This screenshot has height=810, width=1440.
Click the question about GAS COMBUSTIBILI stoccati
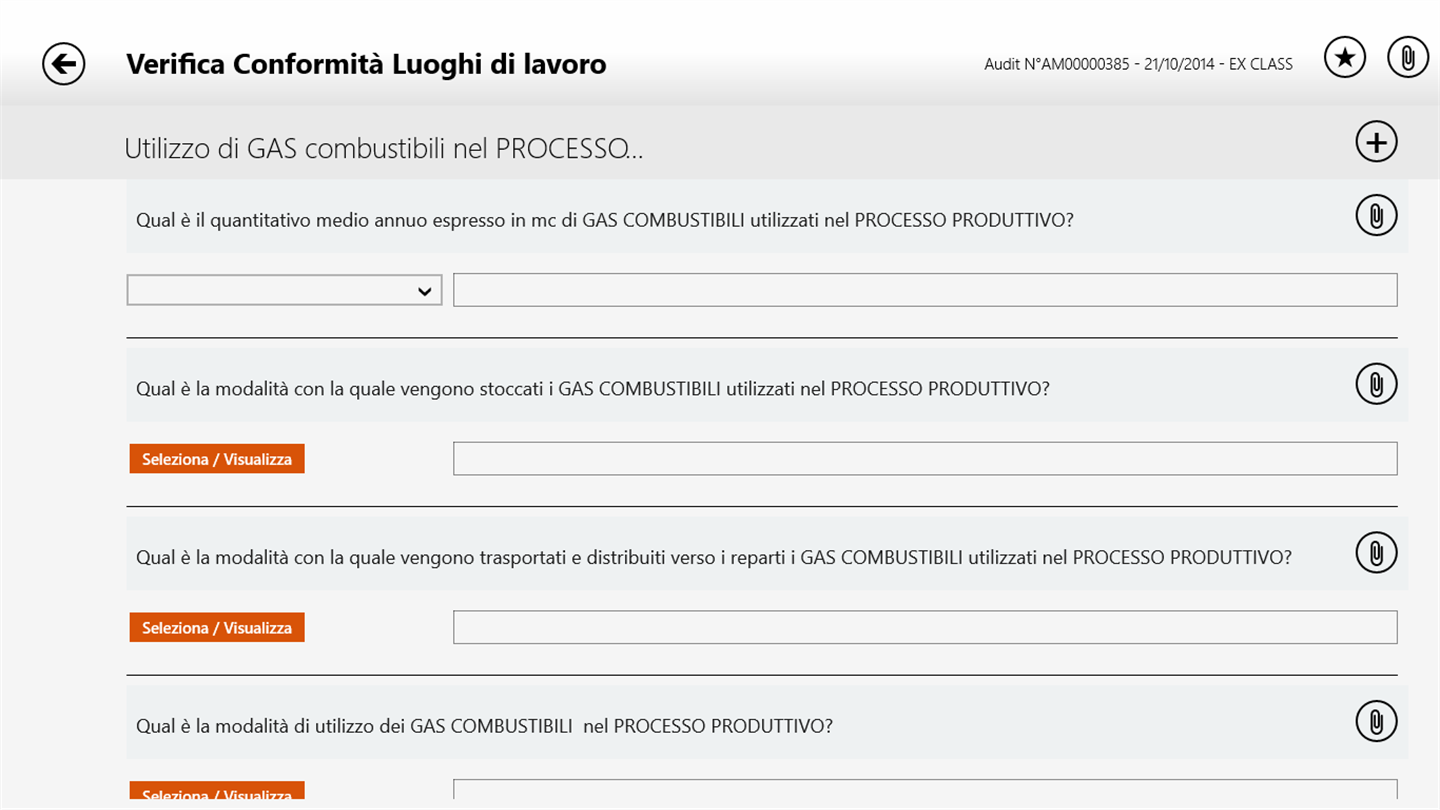(x=592, y=389)
